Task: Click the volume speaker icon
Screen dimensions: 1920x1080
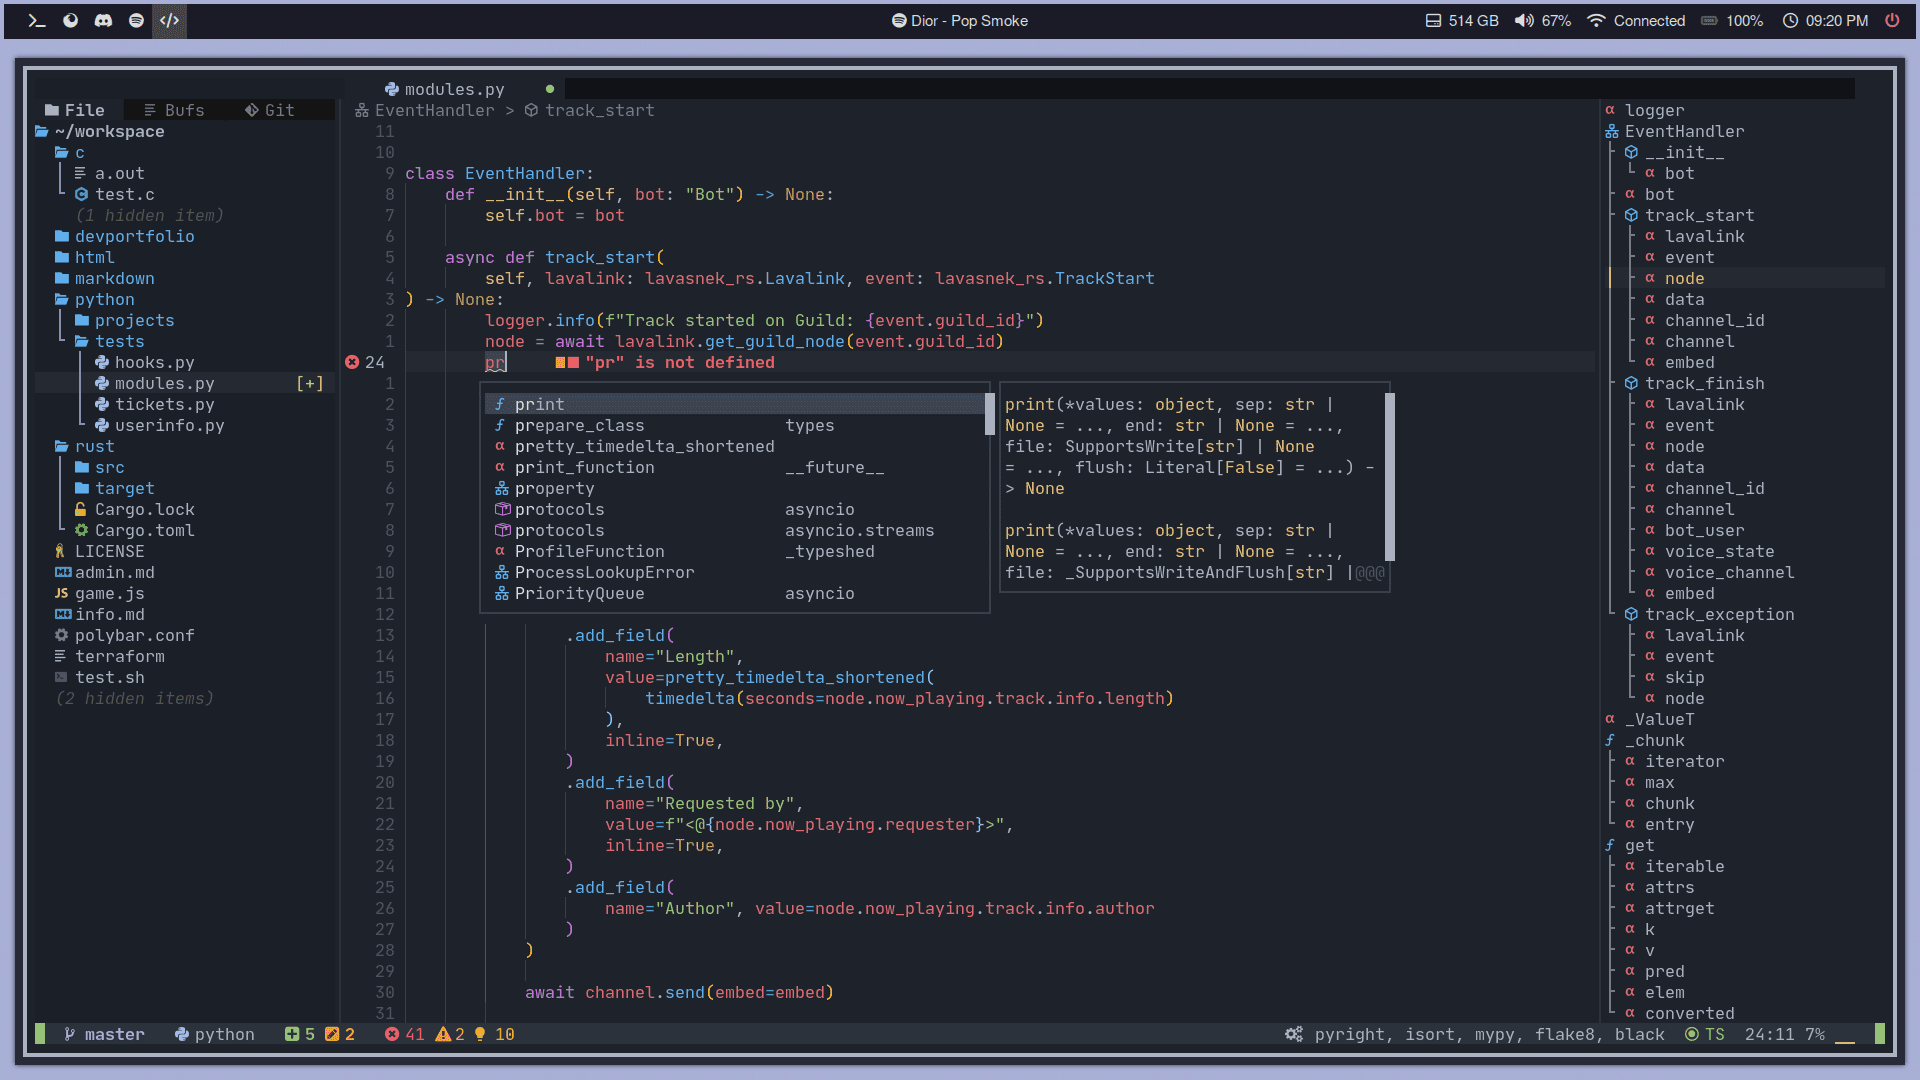Action: (x=1523, y=20)
